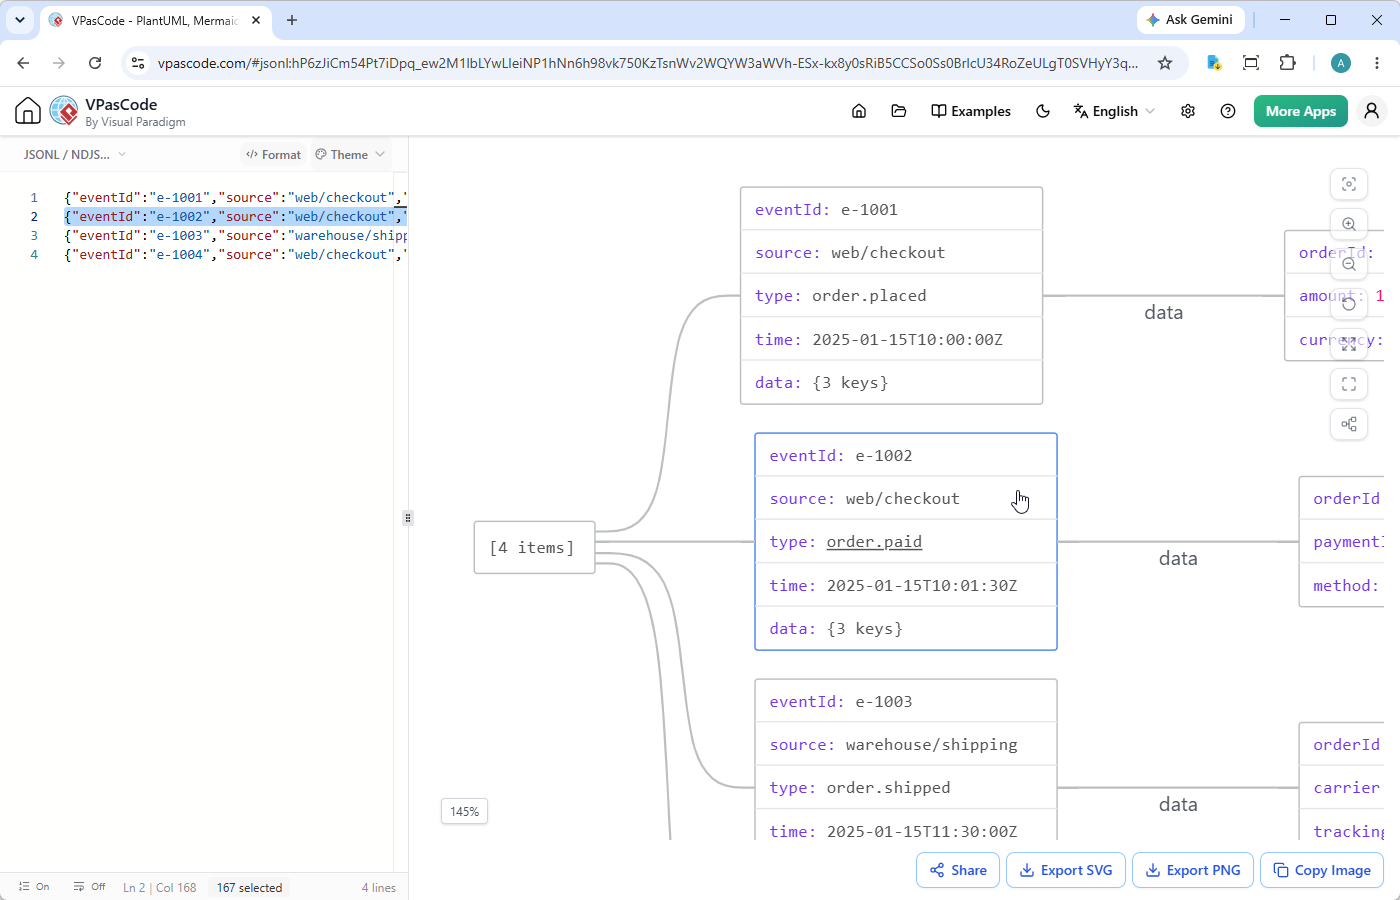Open the user account icon
The image size is (1400, 900).
(x=1372, y=111)
